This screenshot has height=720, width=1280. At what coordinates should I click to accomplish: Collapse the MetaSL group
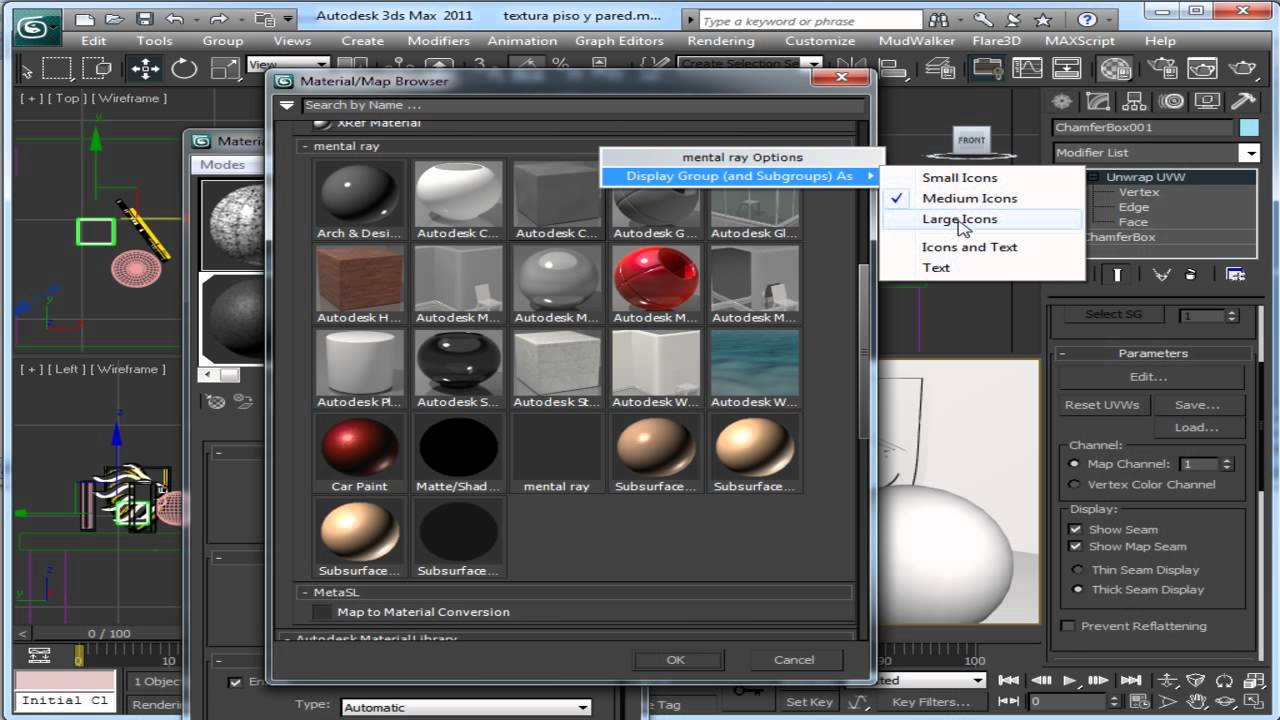(306, 592)
